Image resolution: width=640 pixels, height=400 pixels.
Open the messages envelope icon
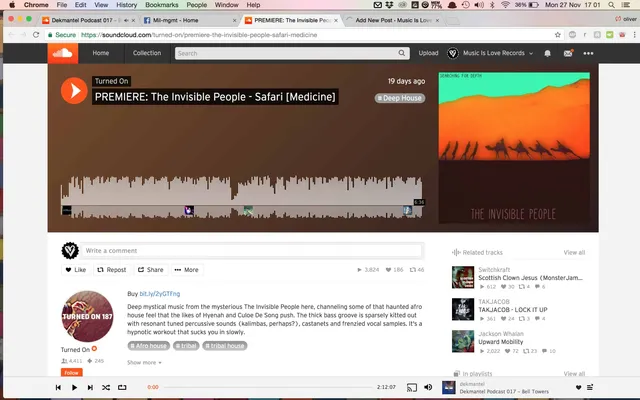(x=568, y=53)
